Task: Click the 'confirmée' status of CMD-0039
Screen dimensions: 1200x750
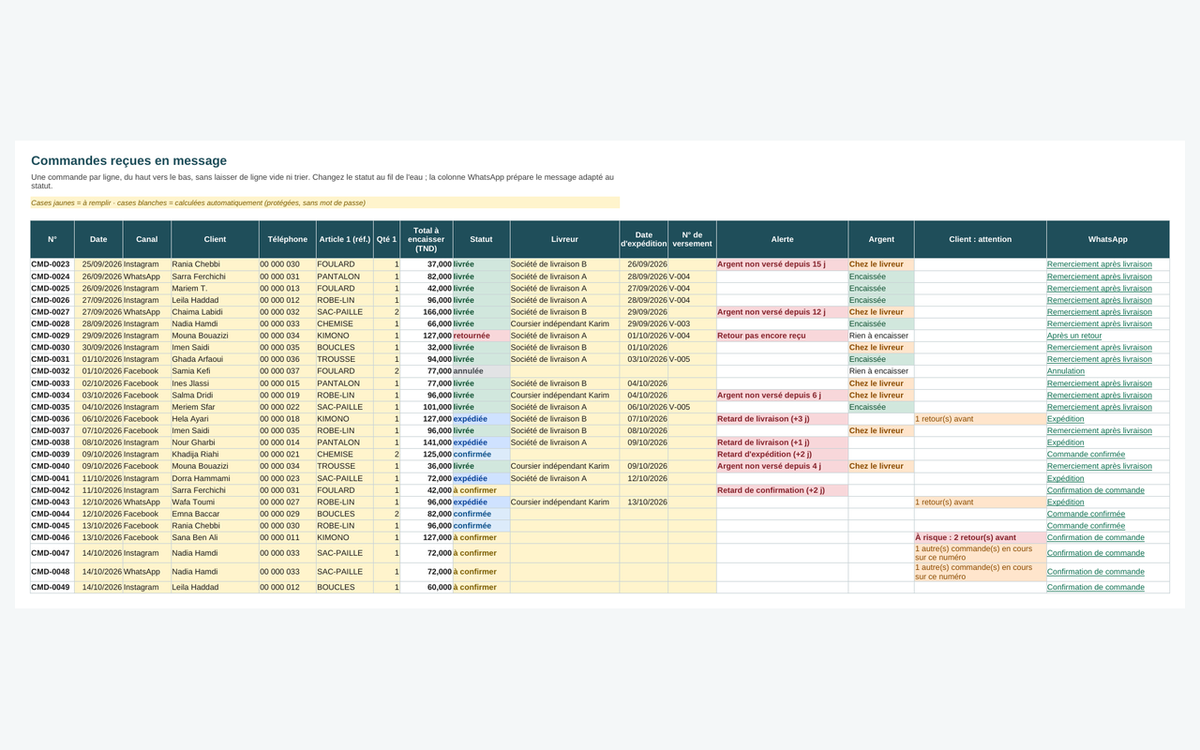Action: click(x=481, y=454)
